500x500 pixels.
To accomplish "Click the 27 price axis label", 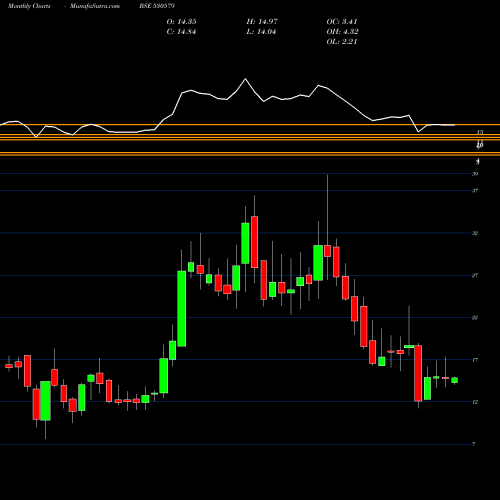I will pos(475,275).
